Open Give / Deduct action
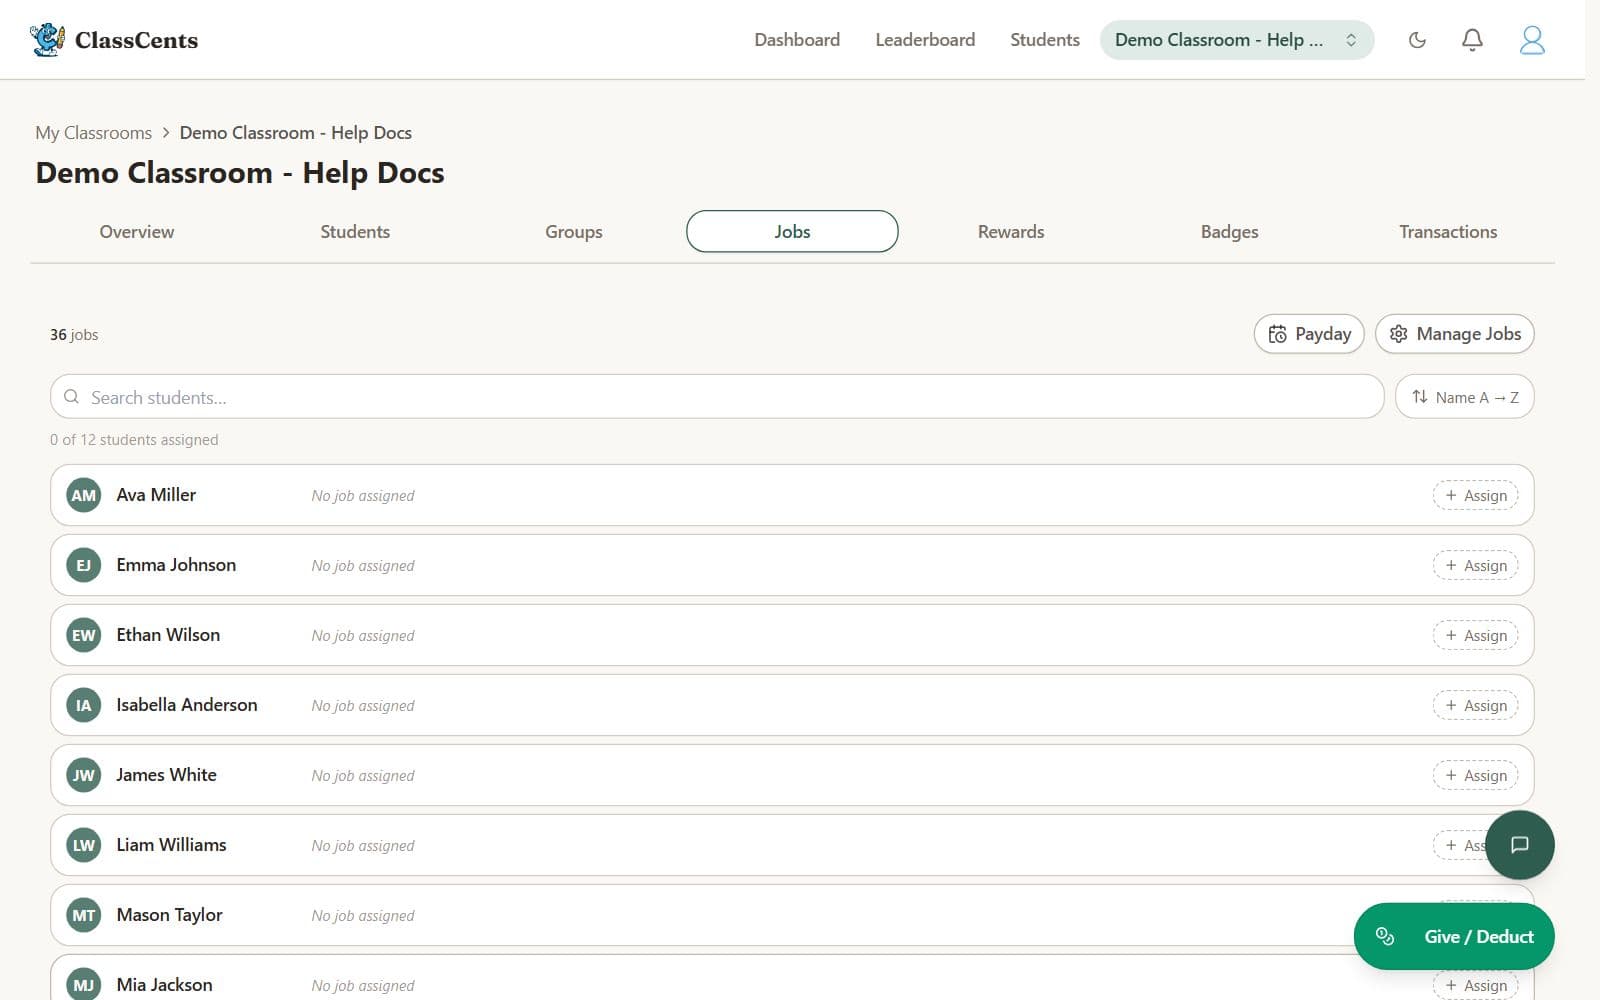 click(1454, 937)
